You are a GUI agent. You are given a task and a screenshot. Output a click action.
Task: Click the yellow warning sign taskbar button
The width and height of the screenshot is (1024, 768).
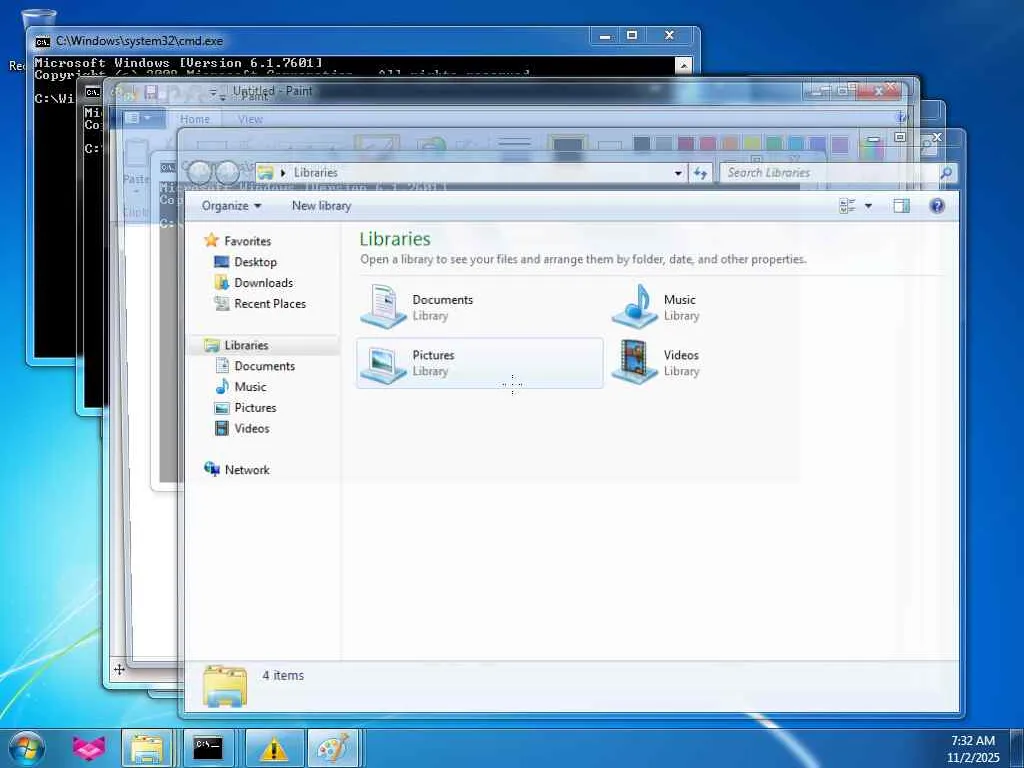pyautogui.click(x=274, y=748)
